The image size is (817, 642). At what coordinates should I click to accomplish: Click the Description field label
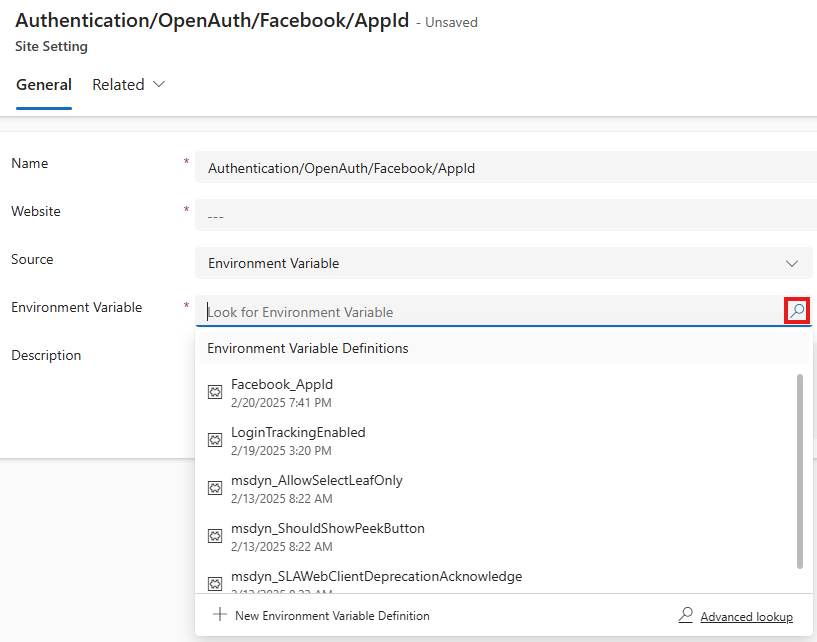pyautogui.click(x=46, y=355)
